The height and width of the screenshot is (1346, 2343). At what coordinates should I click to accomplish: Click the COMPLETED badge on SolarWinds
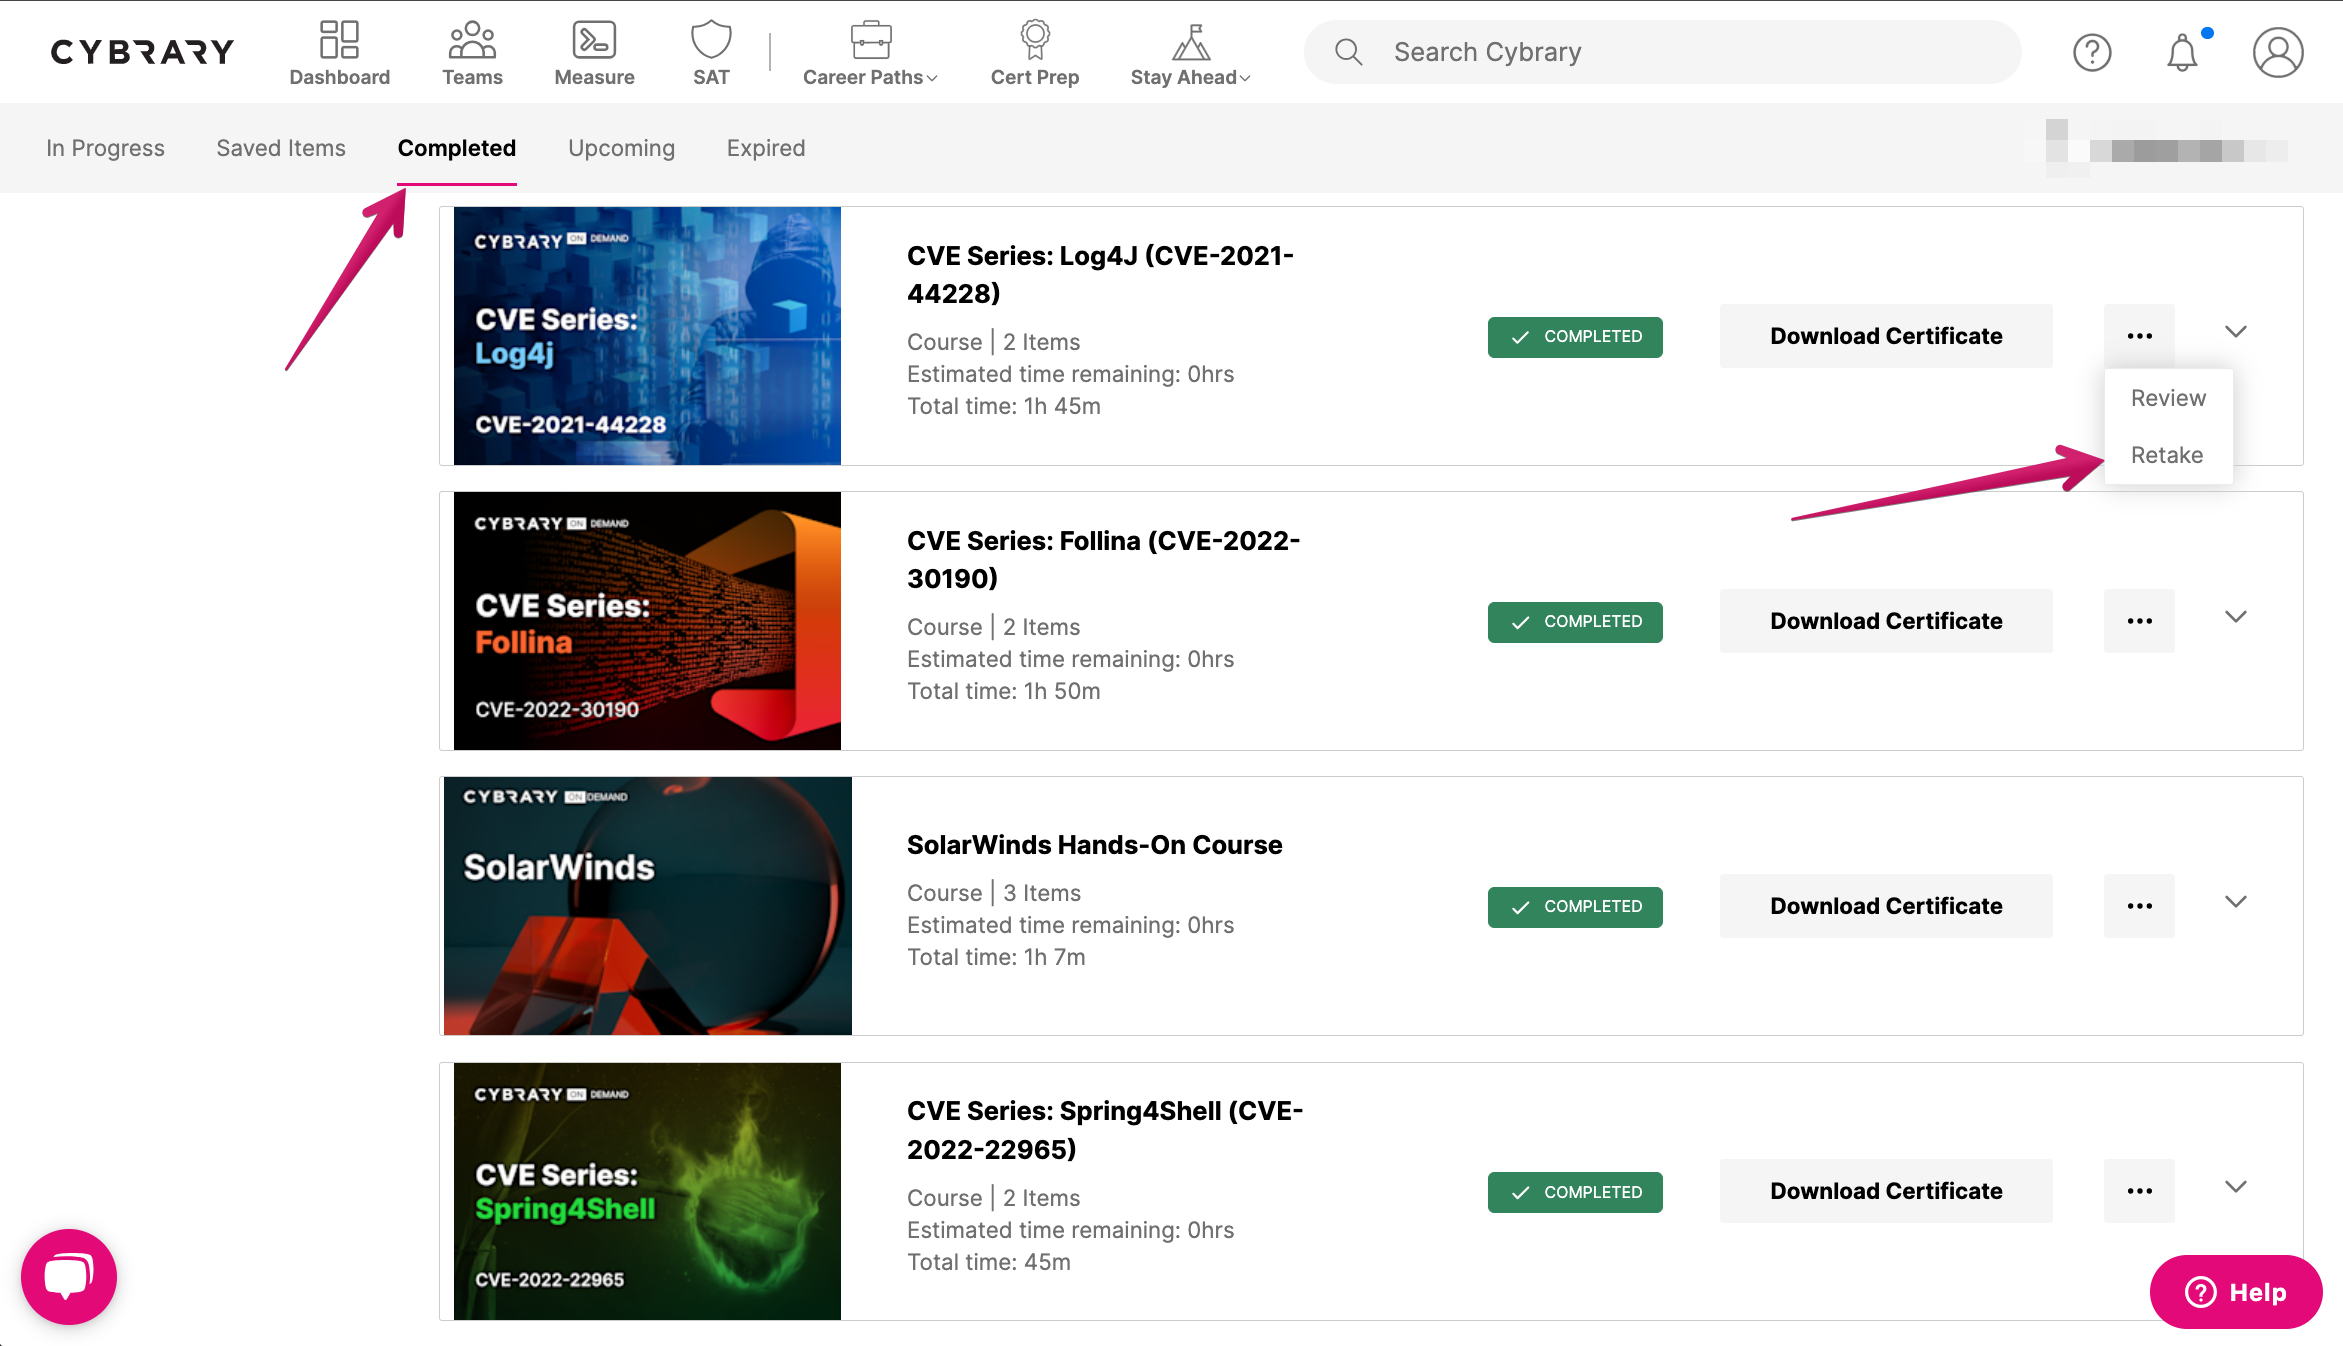coord(1575,907)
